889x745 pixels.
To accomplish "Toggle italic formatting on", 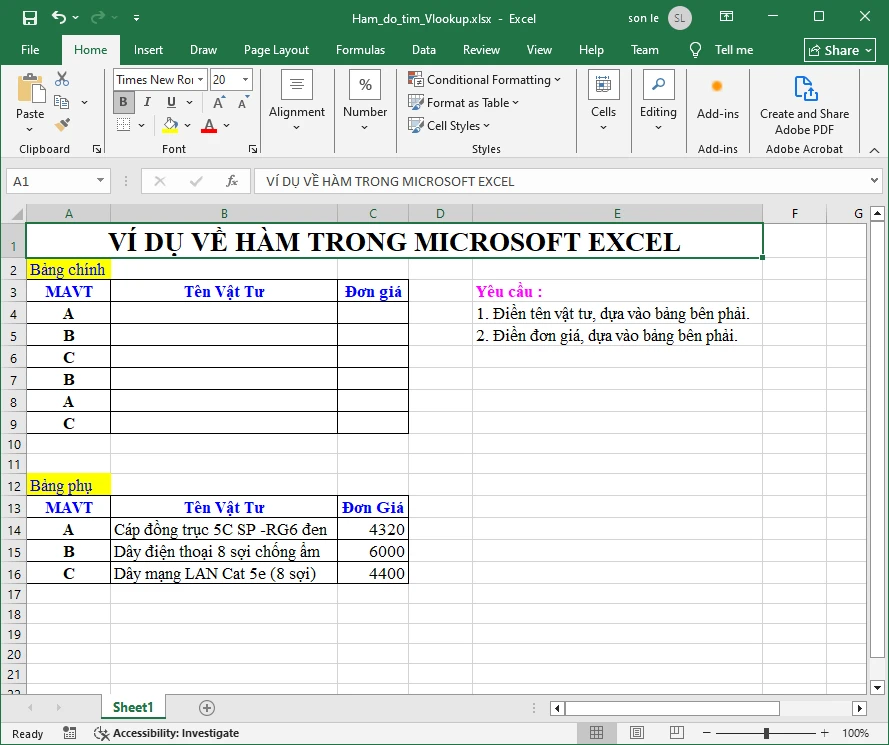I will coord(146,102).
